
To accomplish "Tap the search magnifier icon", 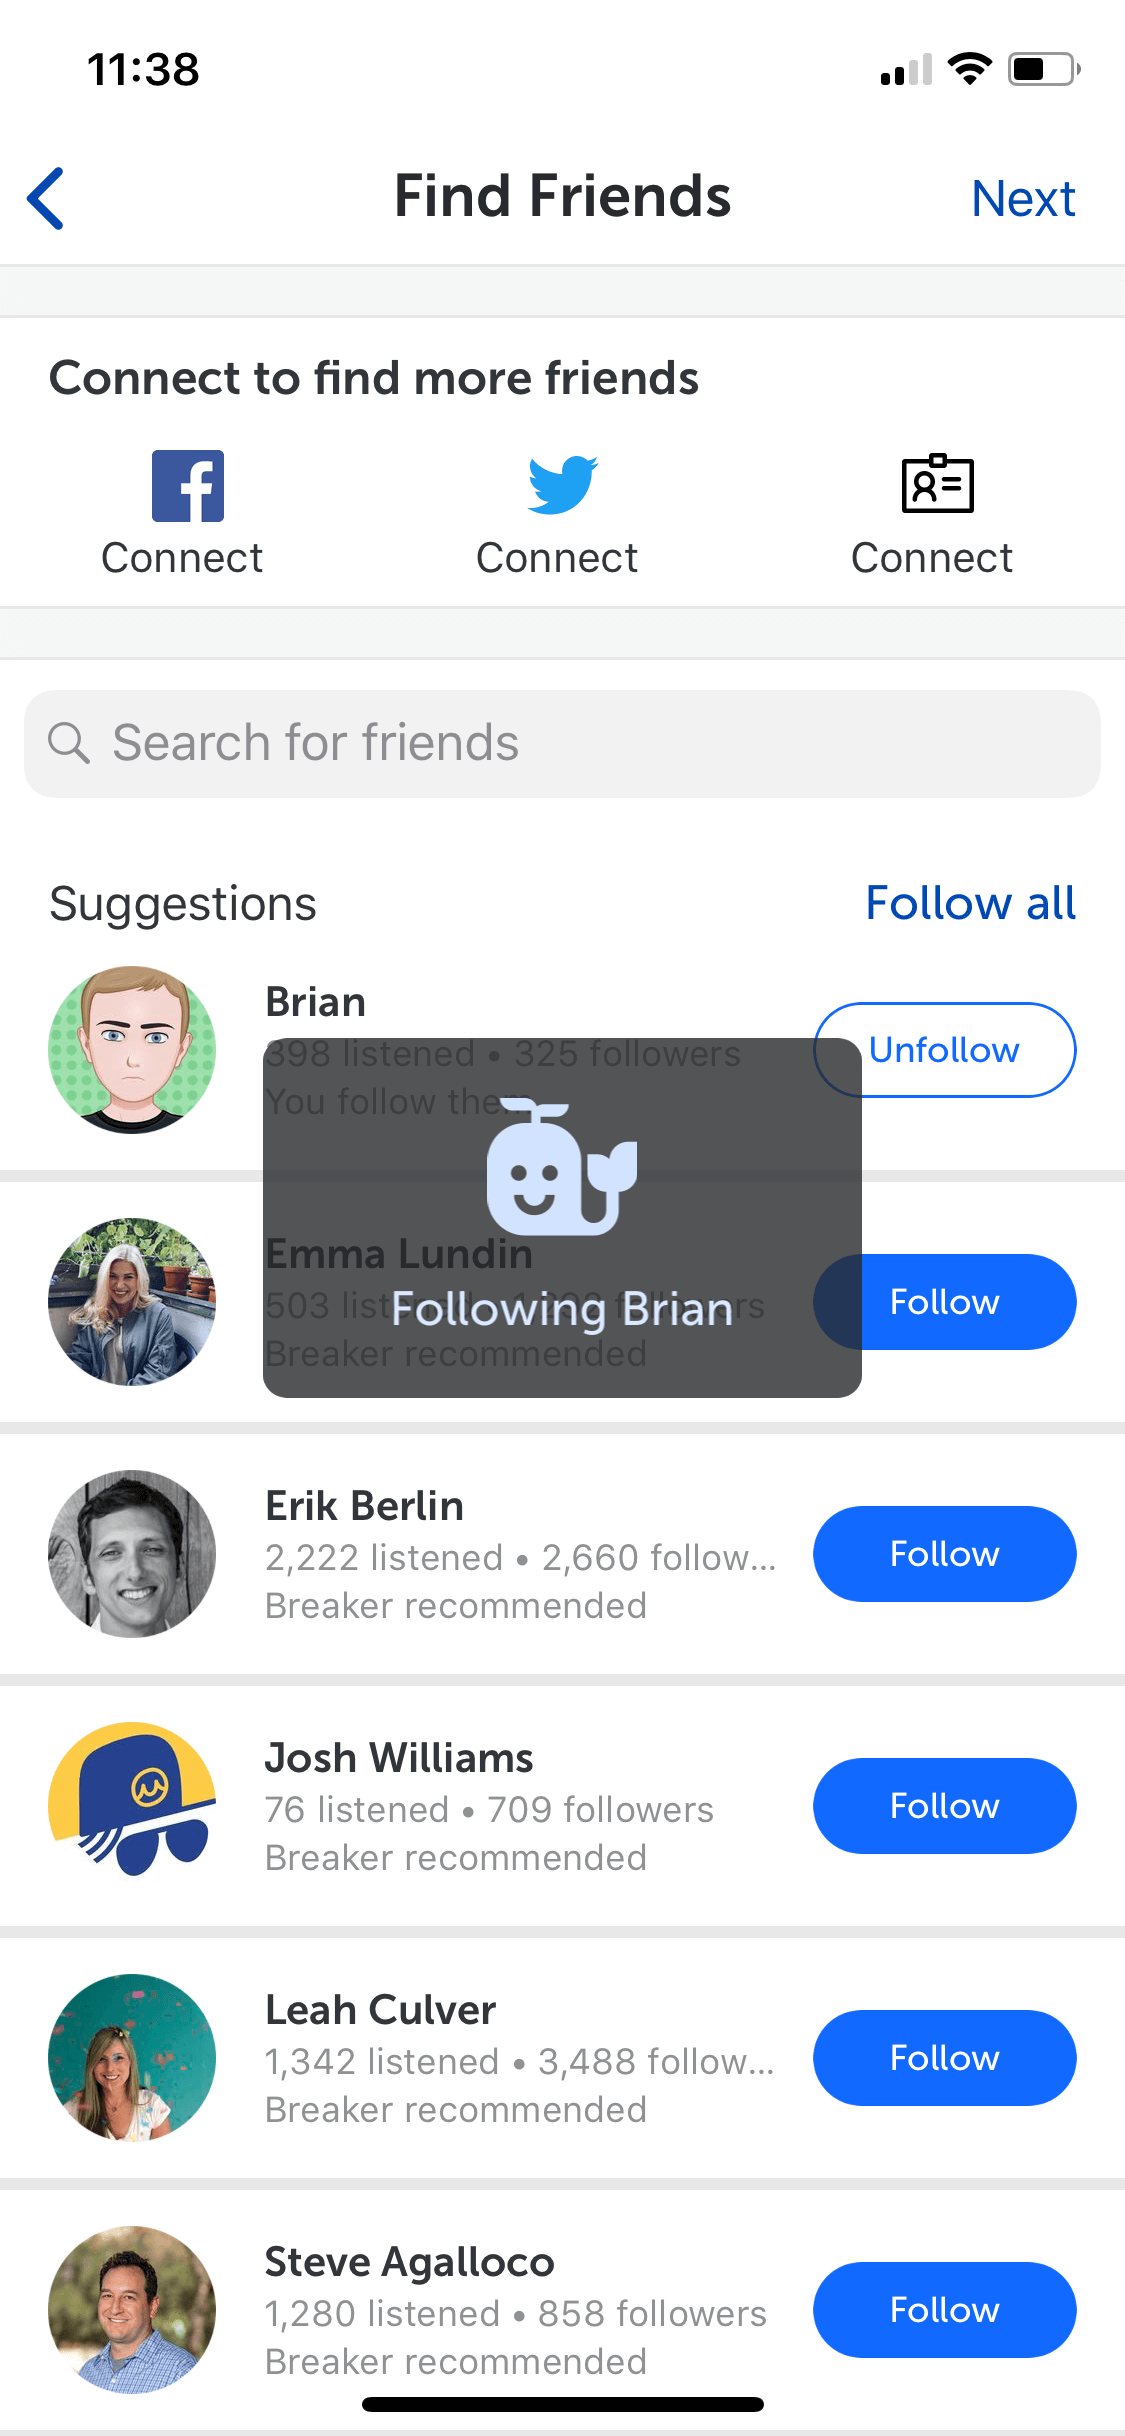I will 69,743.
